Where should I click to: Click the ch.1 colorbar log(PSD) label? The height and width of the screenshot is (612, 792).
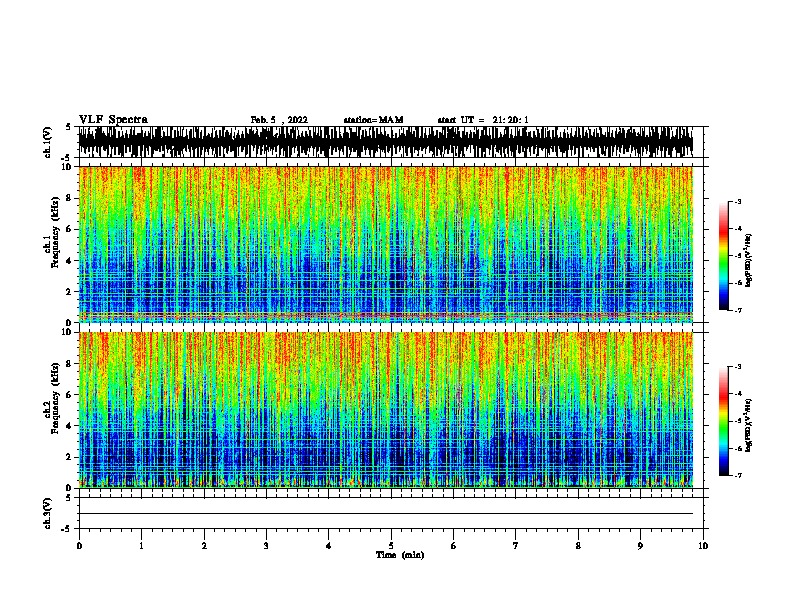coord(749,261)
